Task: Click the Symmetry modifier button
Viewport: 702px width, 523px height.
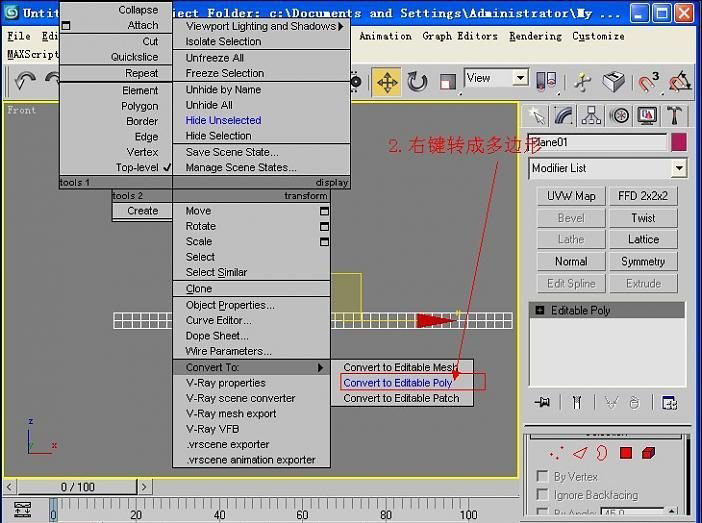Action: [x=642, y=262]
